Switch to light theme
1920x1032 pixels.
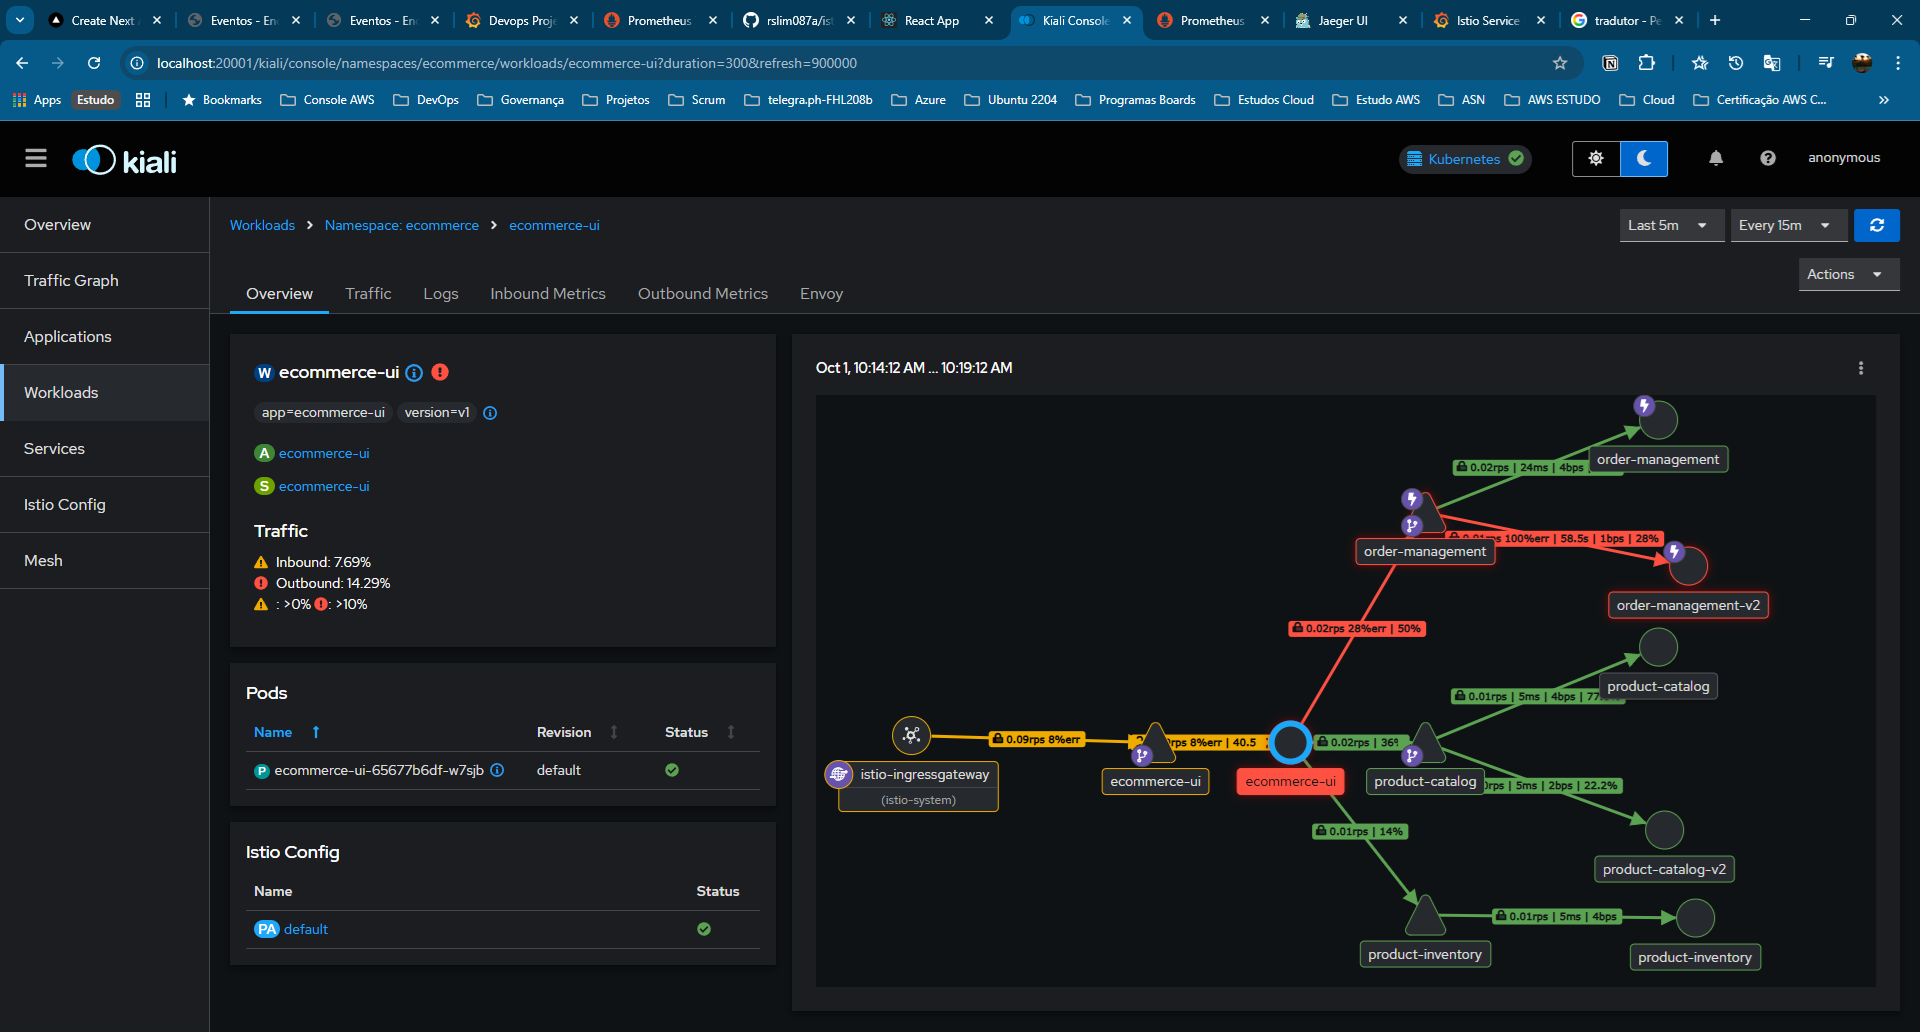[1596, 158]
